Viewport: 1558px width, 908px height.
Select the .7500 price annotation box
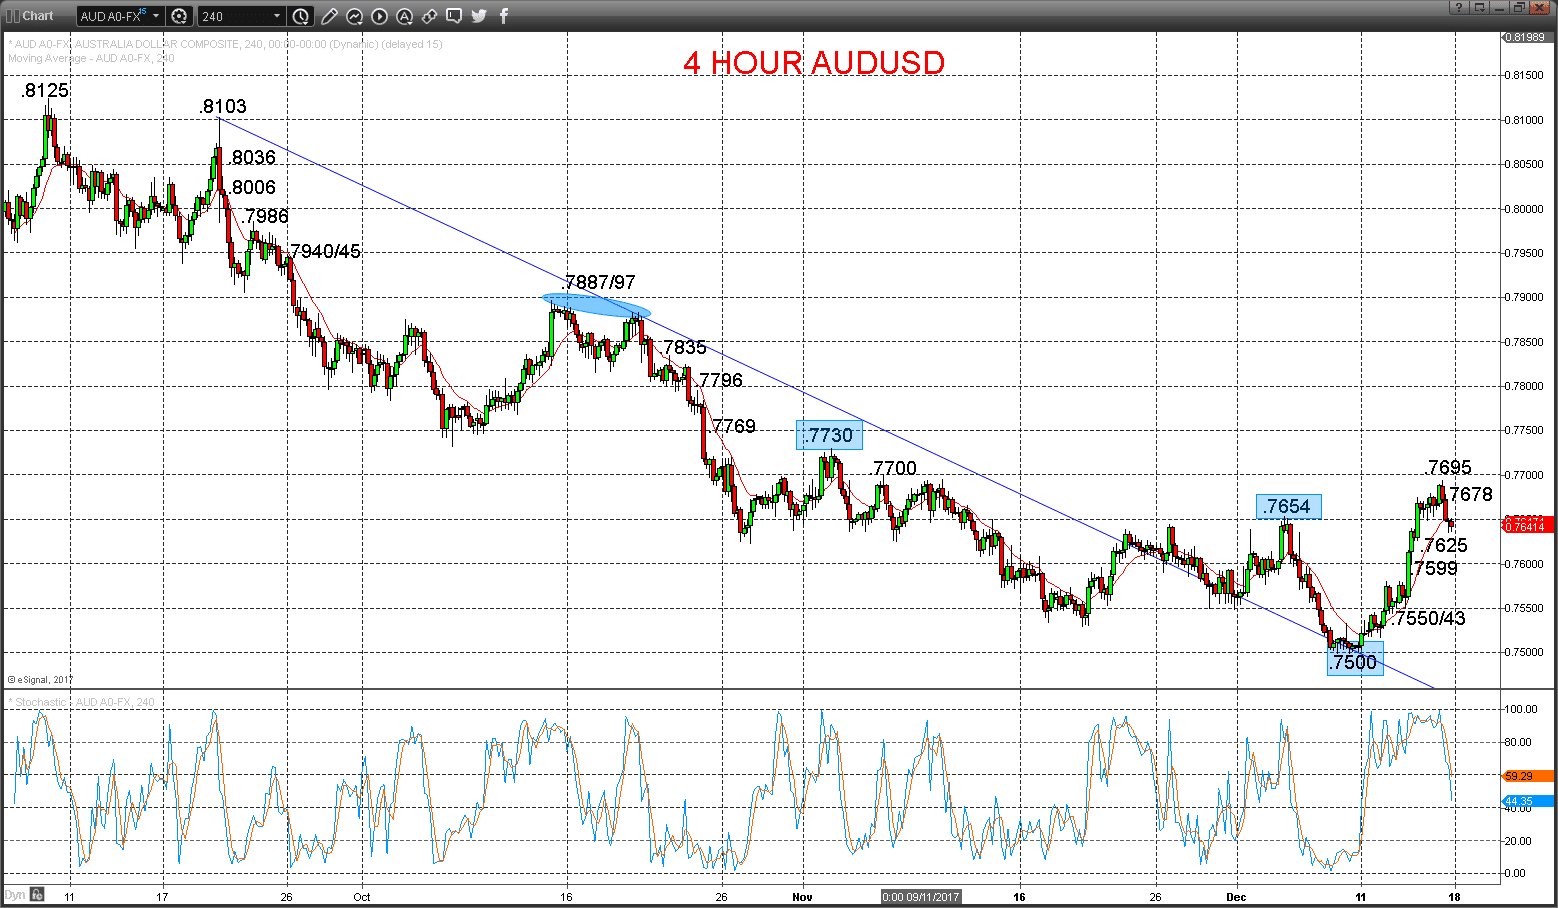[1355, 660]
